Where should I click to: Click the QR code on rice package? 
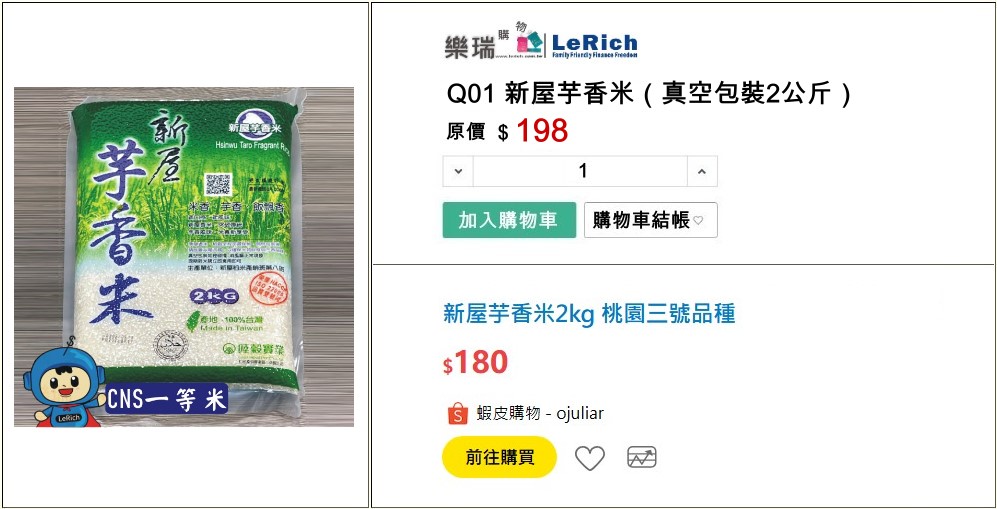pos(217,184)
